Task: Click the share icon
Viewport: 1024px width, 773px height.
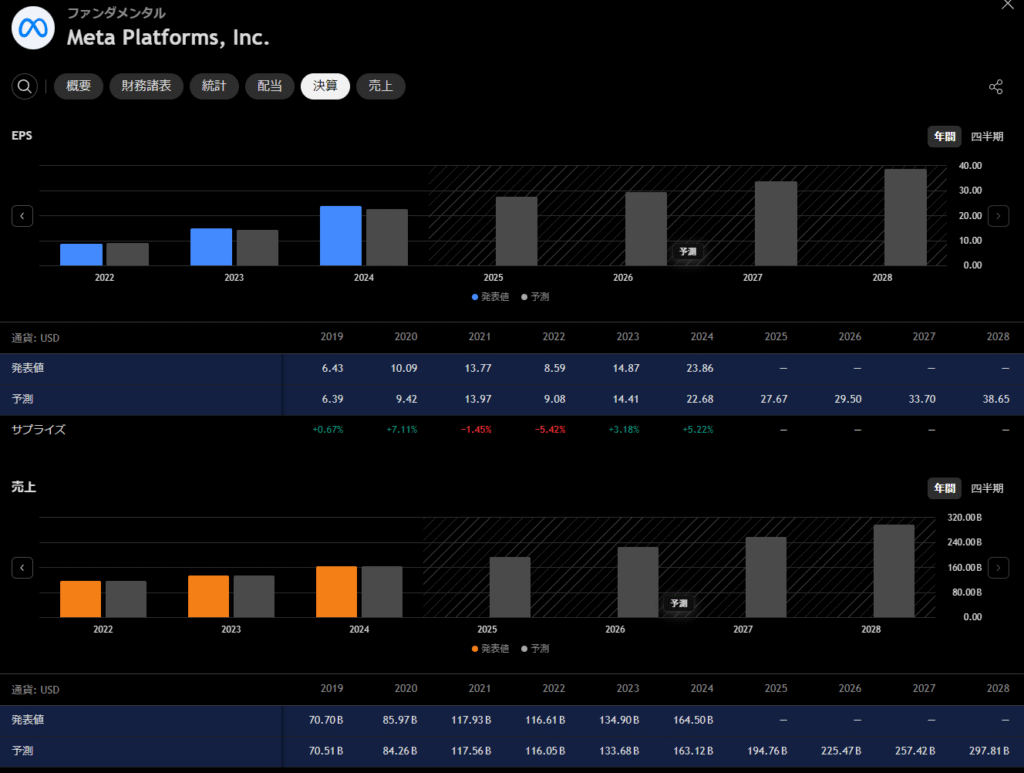Action: coord(995,87)
